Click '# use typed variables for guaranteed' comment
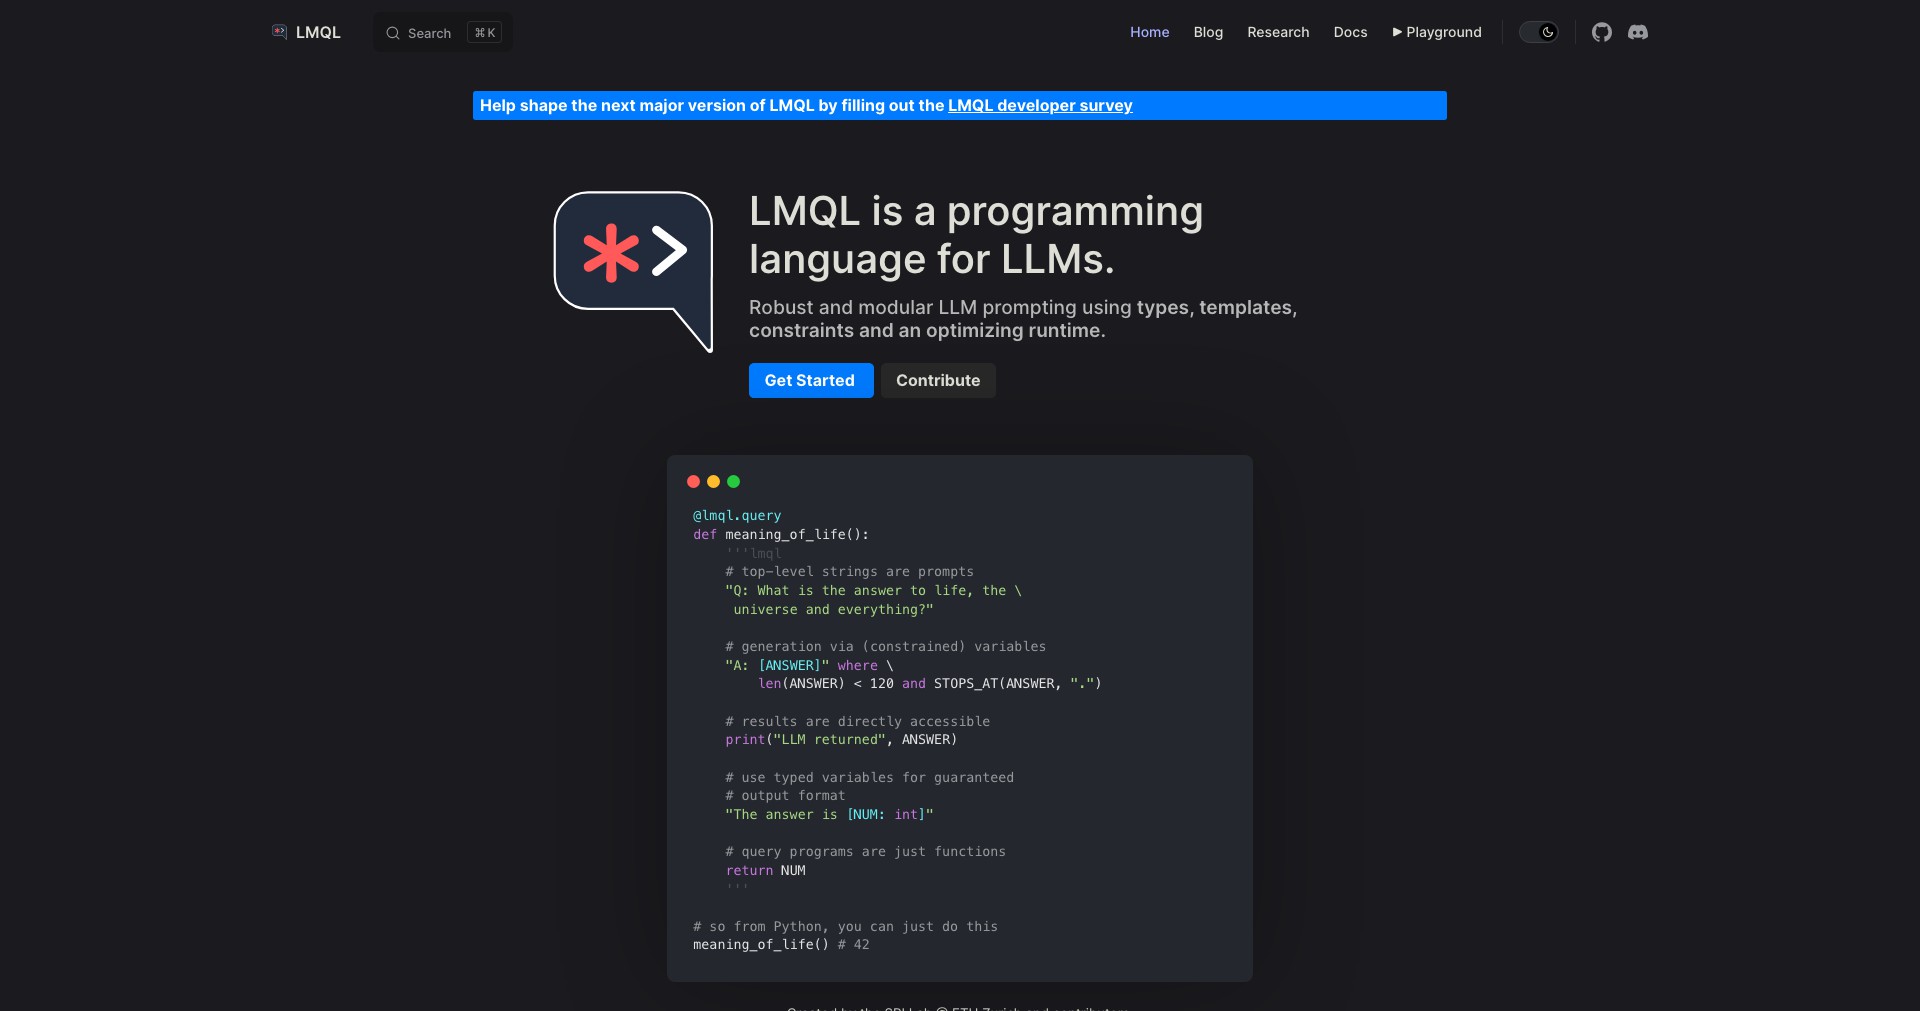The height and width of the screenshot is (1011, 1920). pos(869,778)
